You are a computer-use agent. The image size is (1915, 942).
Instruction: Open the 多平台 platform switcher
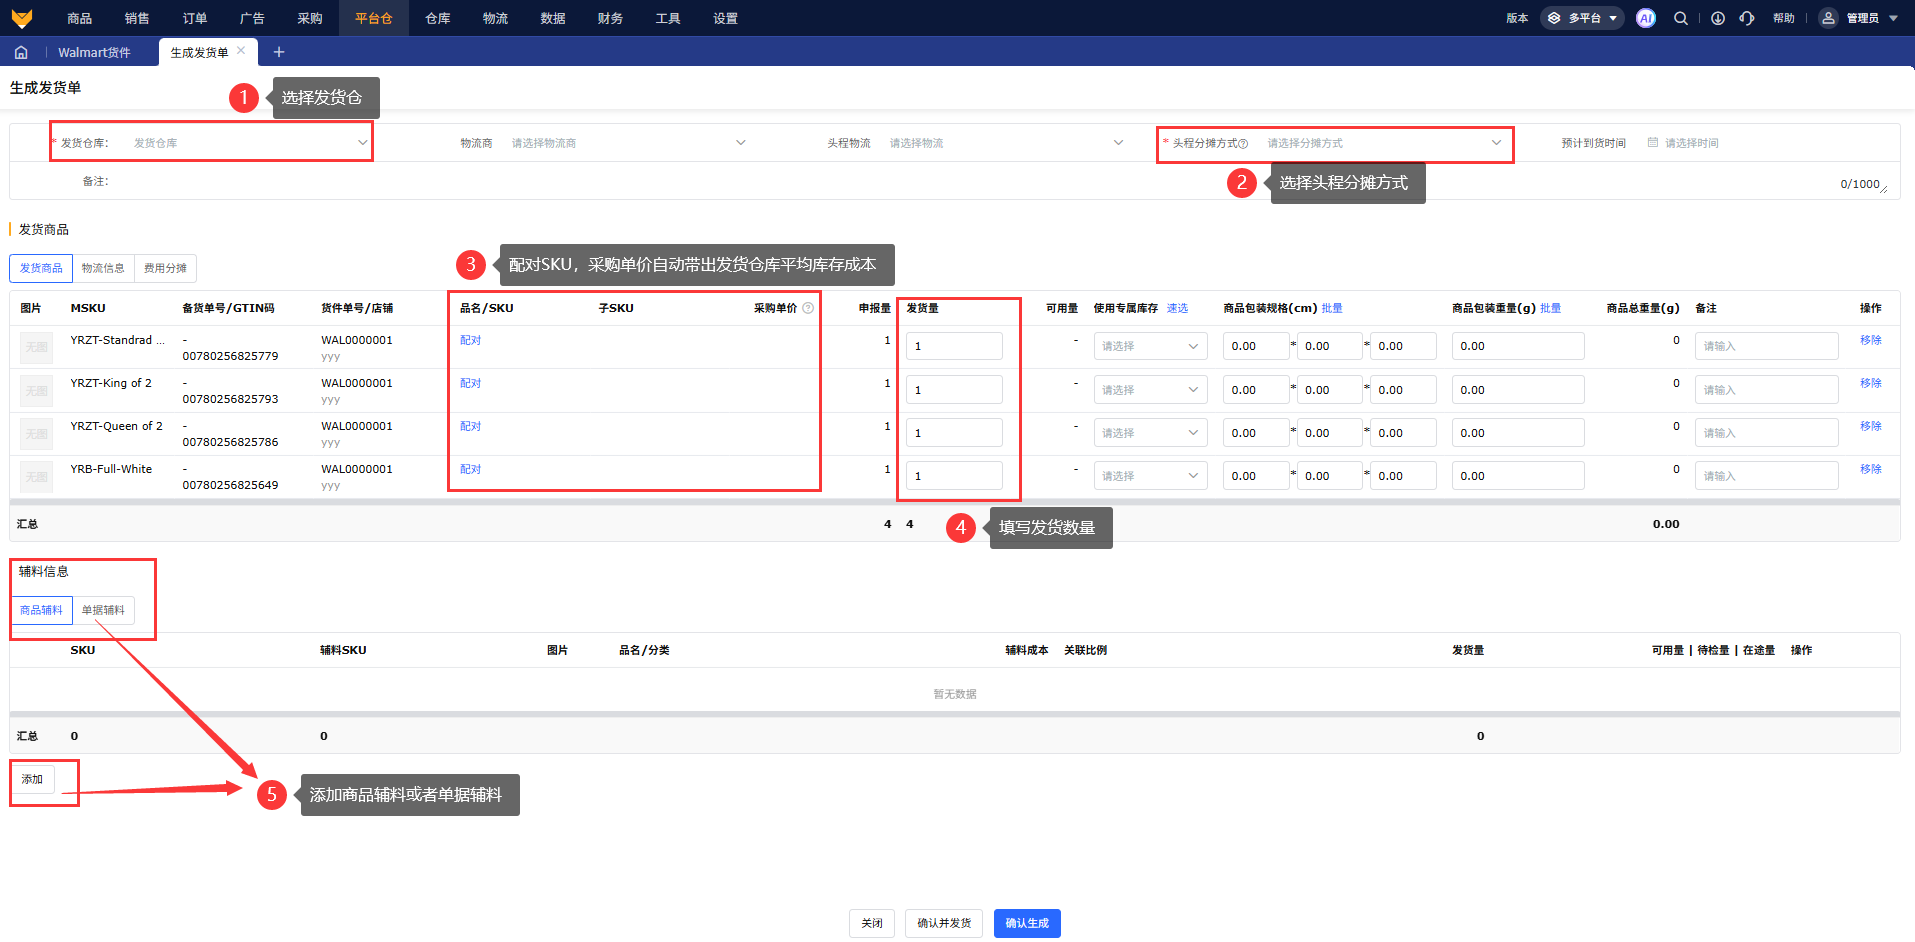click(1582, 18)
